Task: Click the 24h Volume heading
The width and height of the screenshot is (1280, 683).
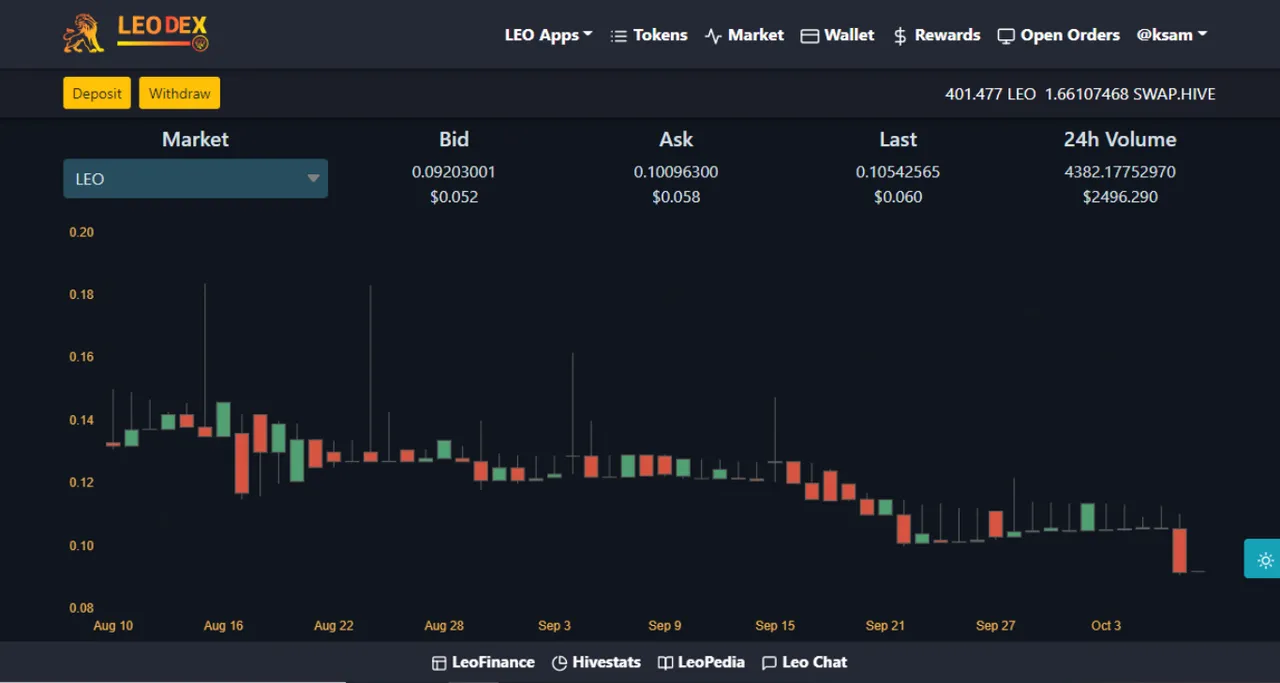Action: (x=1120, y=140)
